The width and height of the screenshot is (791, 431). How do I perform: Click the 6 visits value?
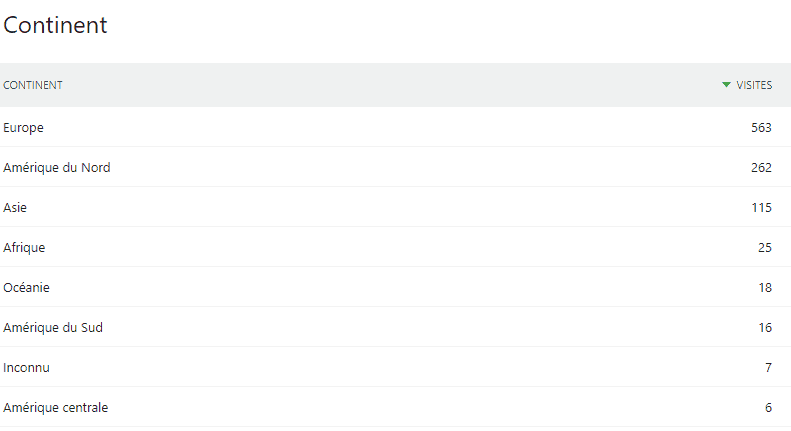tap(768, 407)
